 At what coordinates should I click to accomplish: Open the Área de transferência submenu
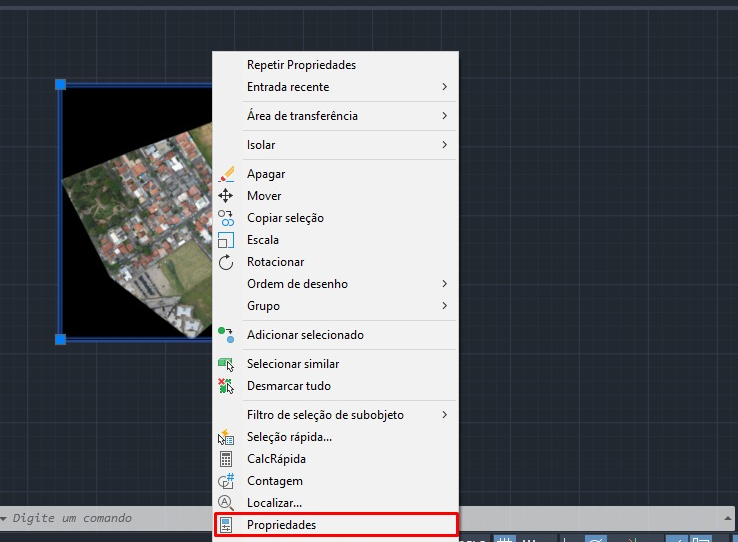coord(336,116)
